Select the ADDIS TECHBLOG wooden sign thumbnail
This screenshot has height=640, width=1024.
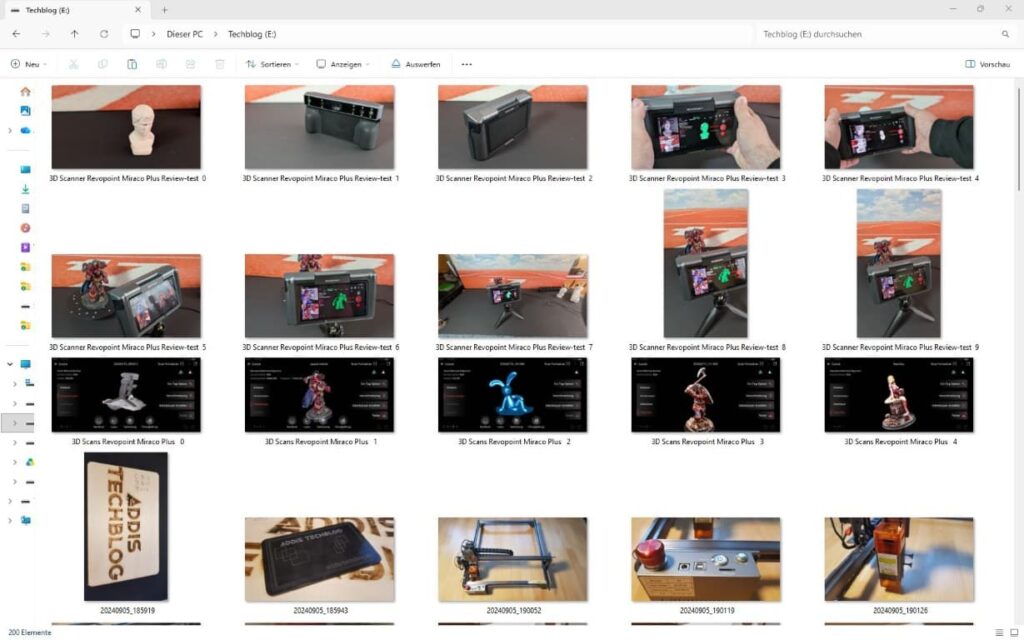126,526
